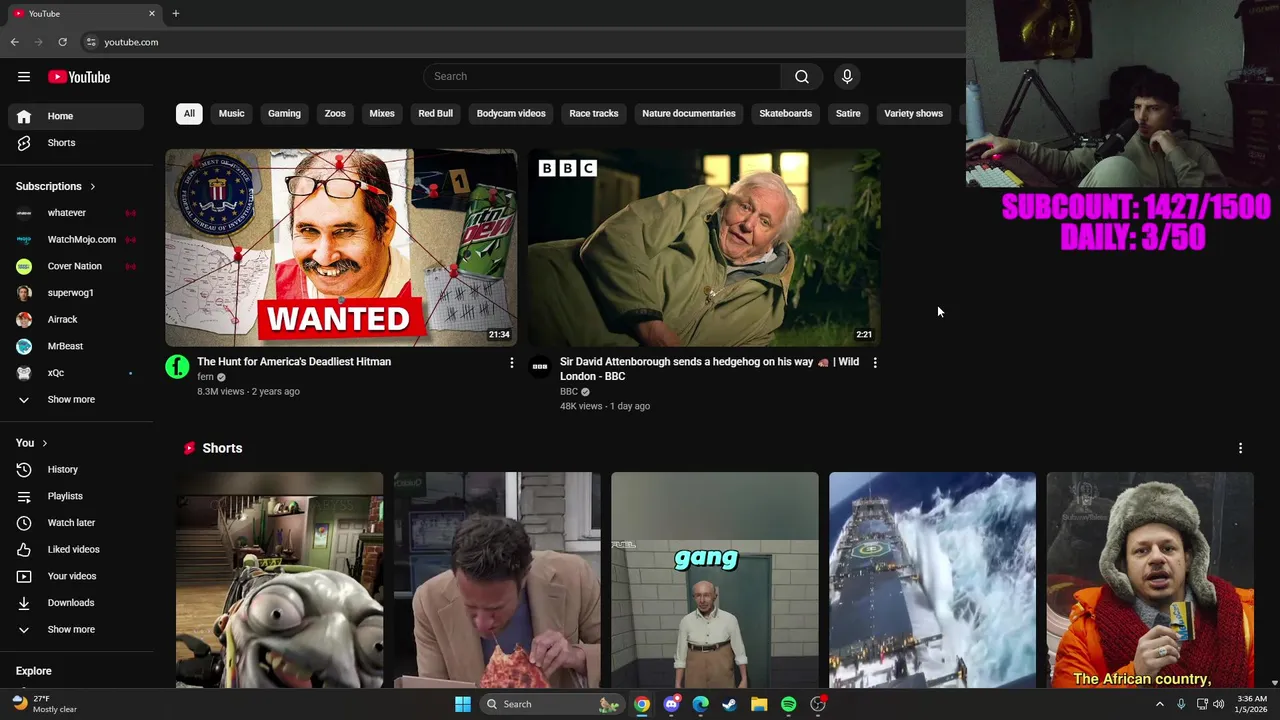Open whatever channel subscription
1280x720 pixels.
tap(76, 213)
